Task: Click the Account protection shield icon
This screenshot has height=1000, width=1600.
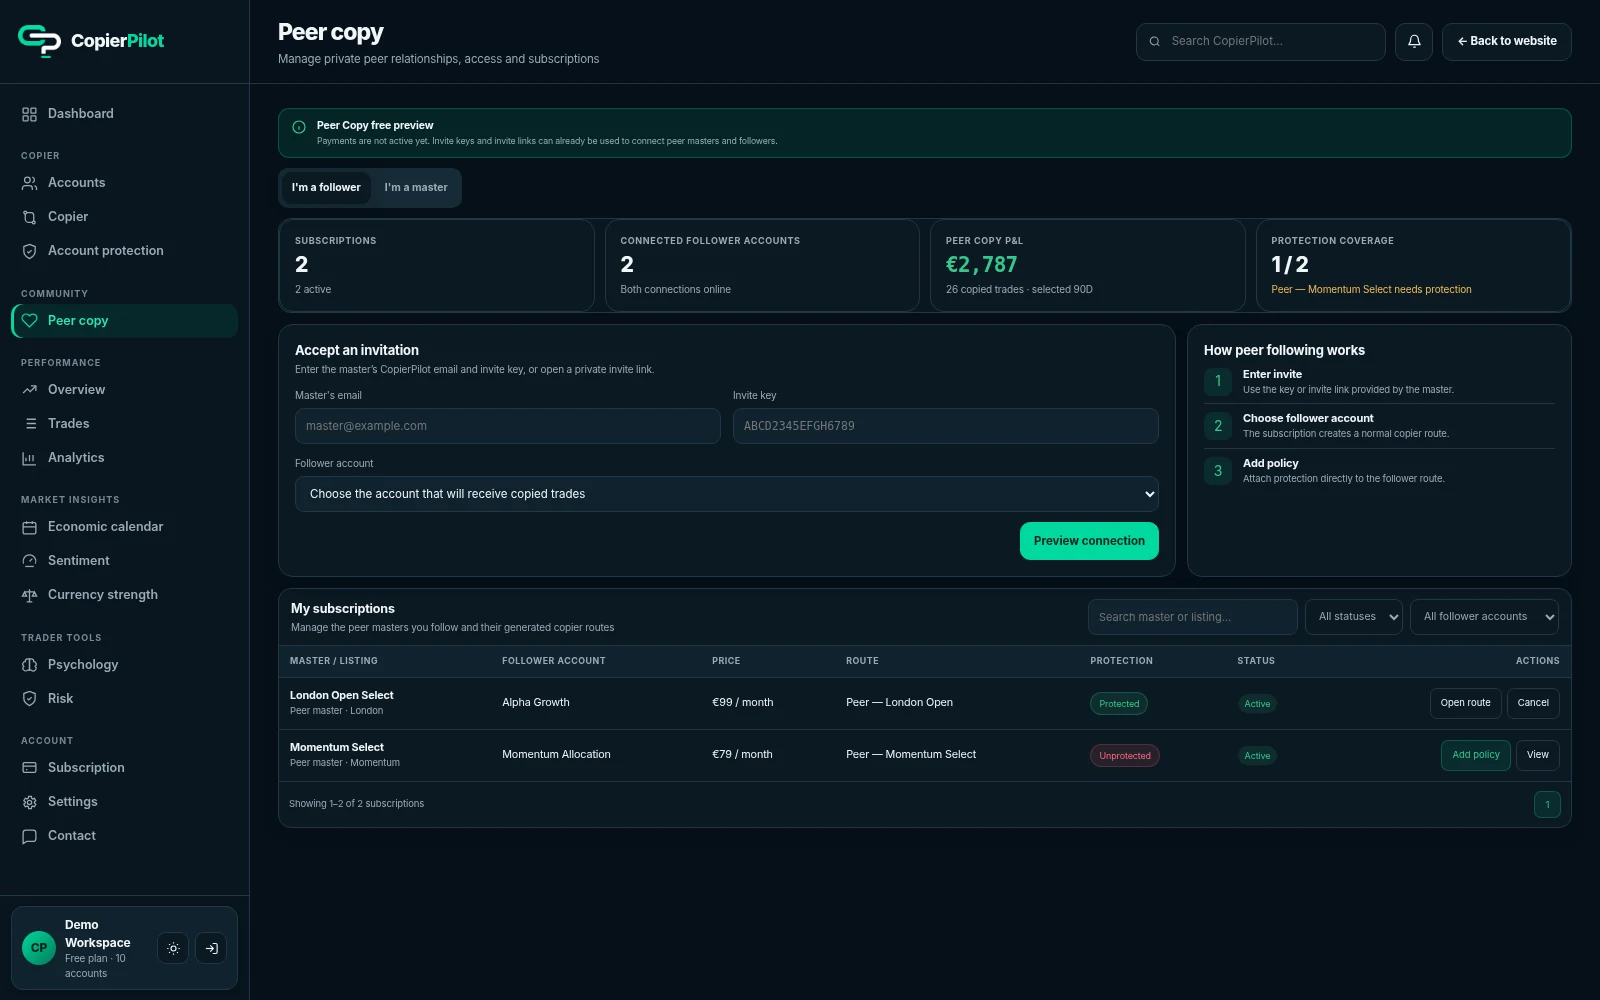Action: (x=29, y=251)
